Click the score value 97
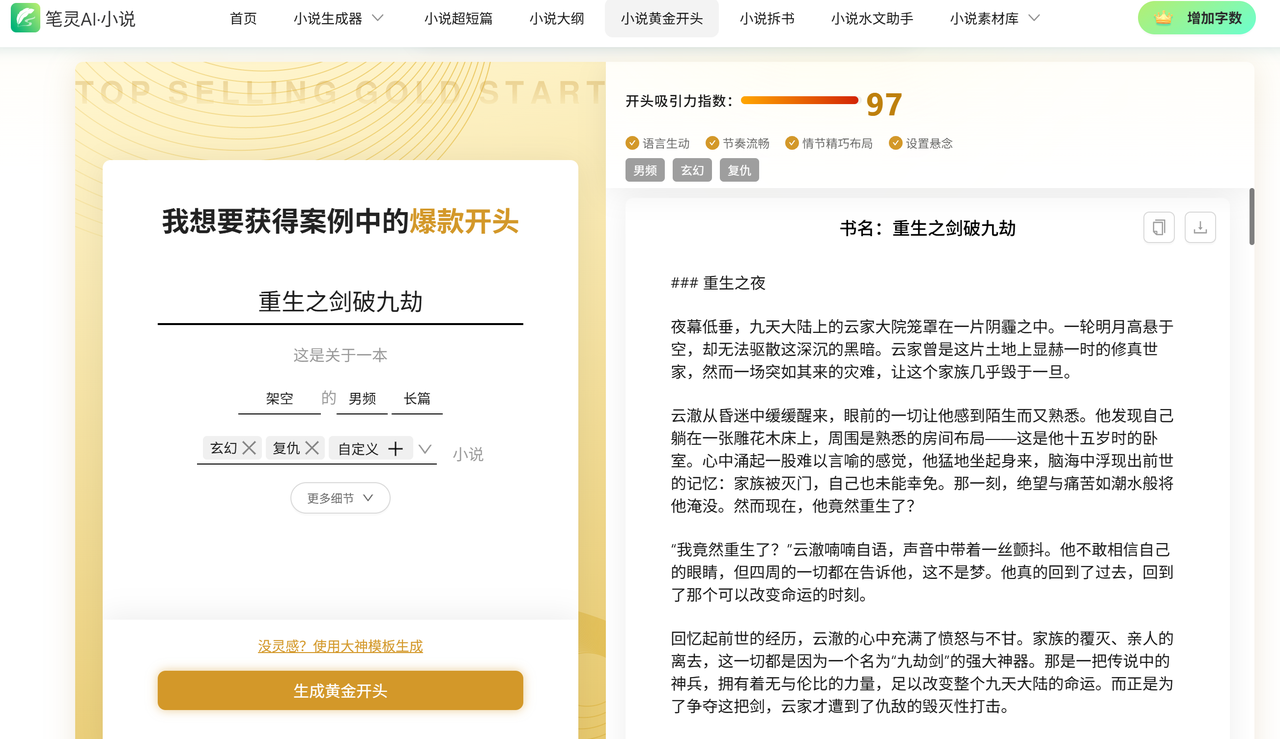The width and height of the screenshot is (1280, 739). (x=884, y=104)
